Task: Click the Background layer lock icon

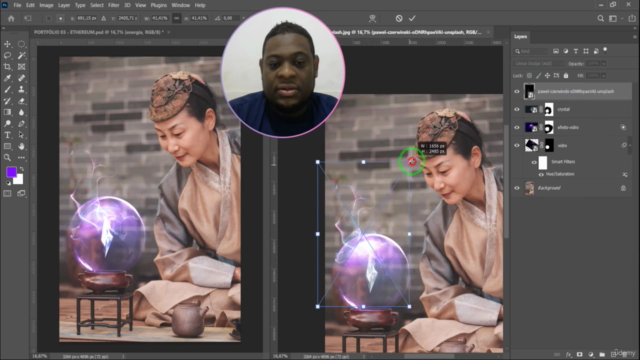Action: point(623,188)
